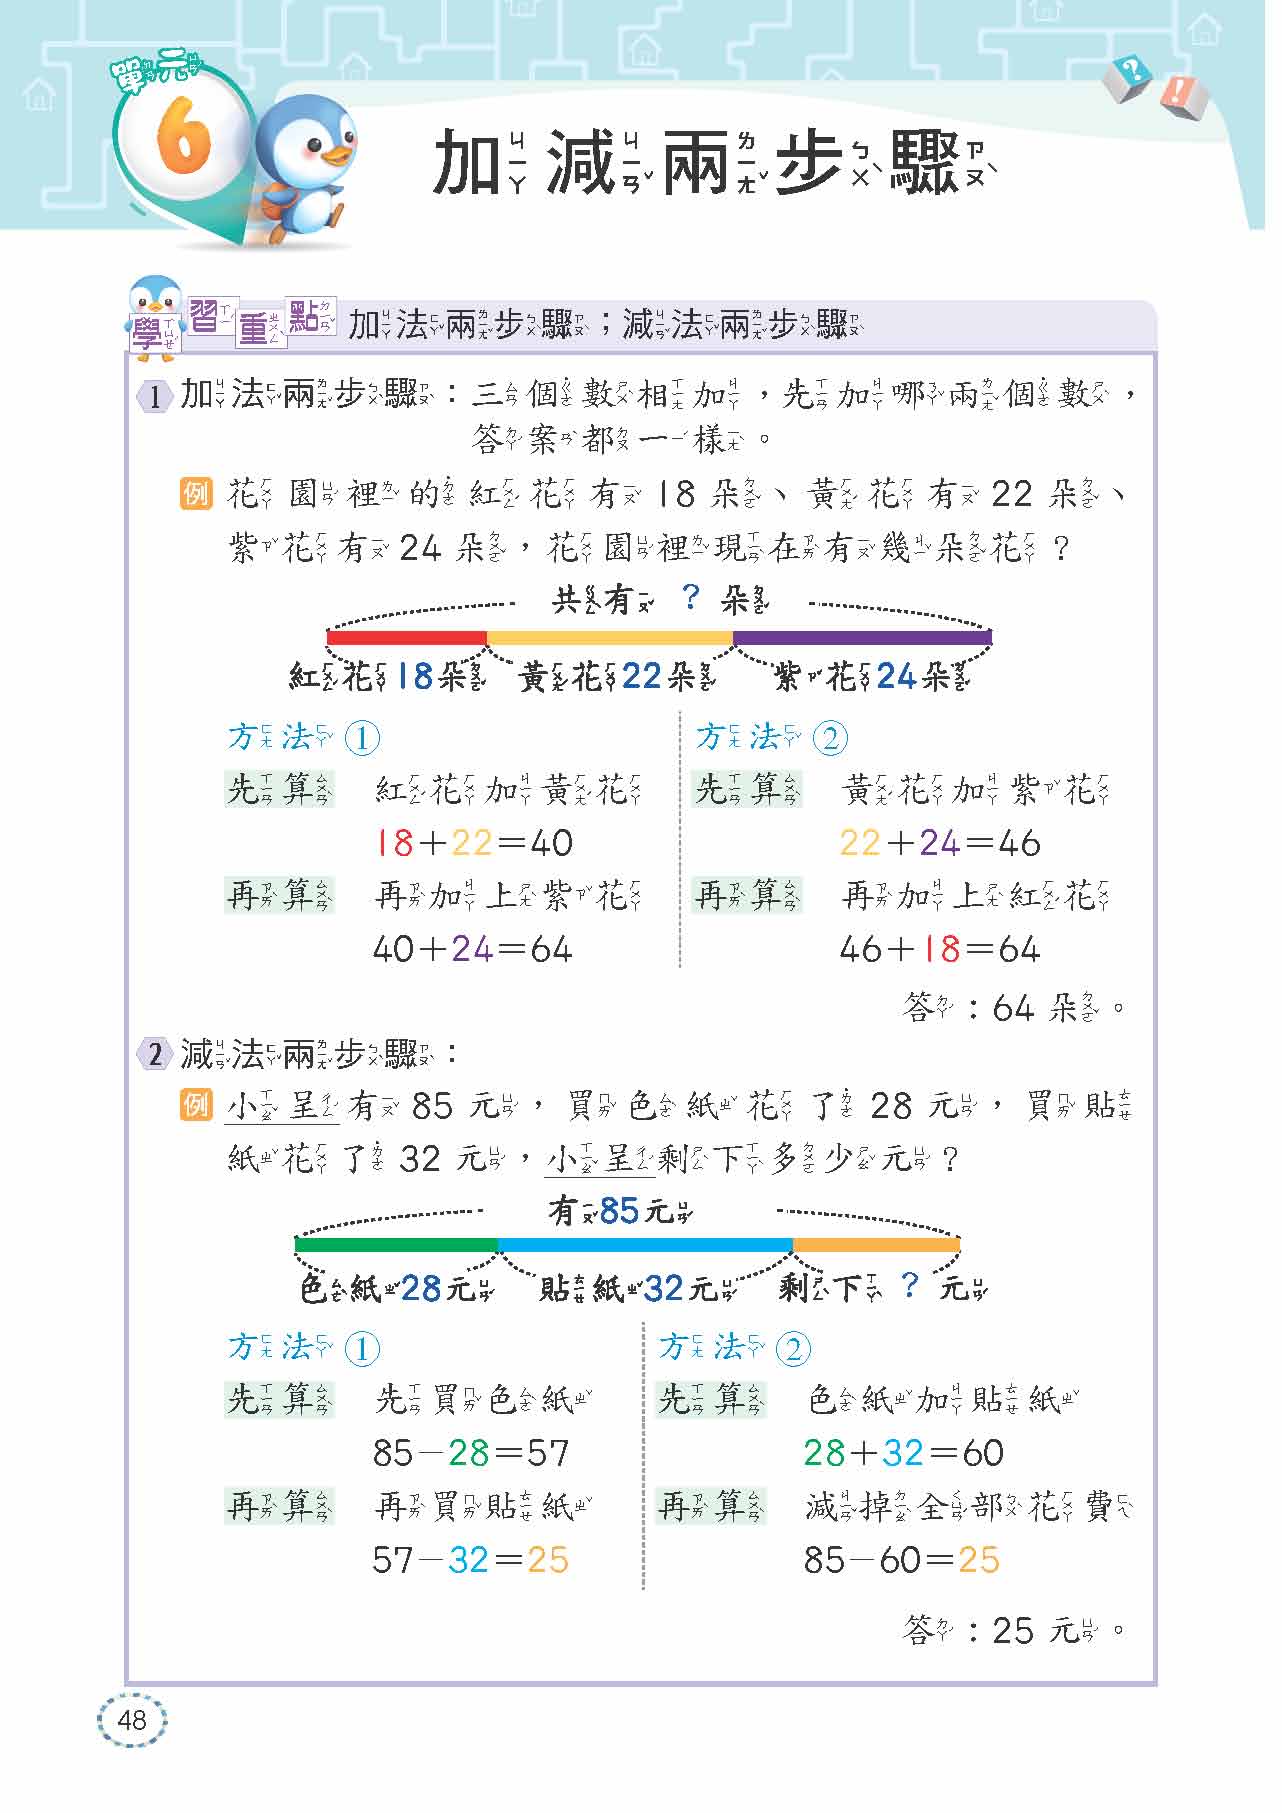Viewport: 1282px width, 1813px height.
Task: Click the green bar segment for 色紙
Action: 396,1245
